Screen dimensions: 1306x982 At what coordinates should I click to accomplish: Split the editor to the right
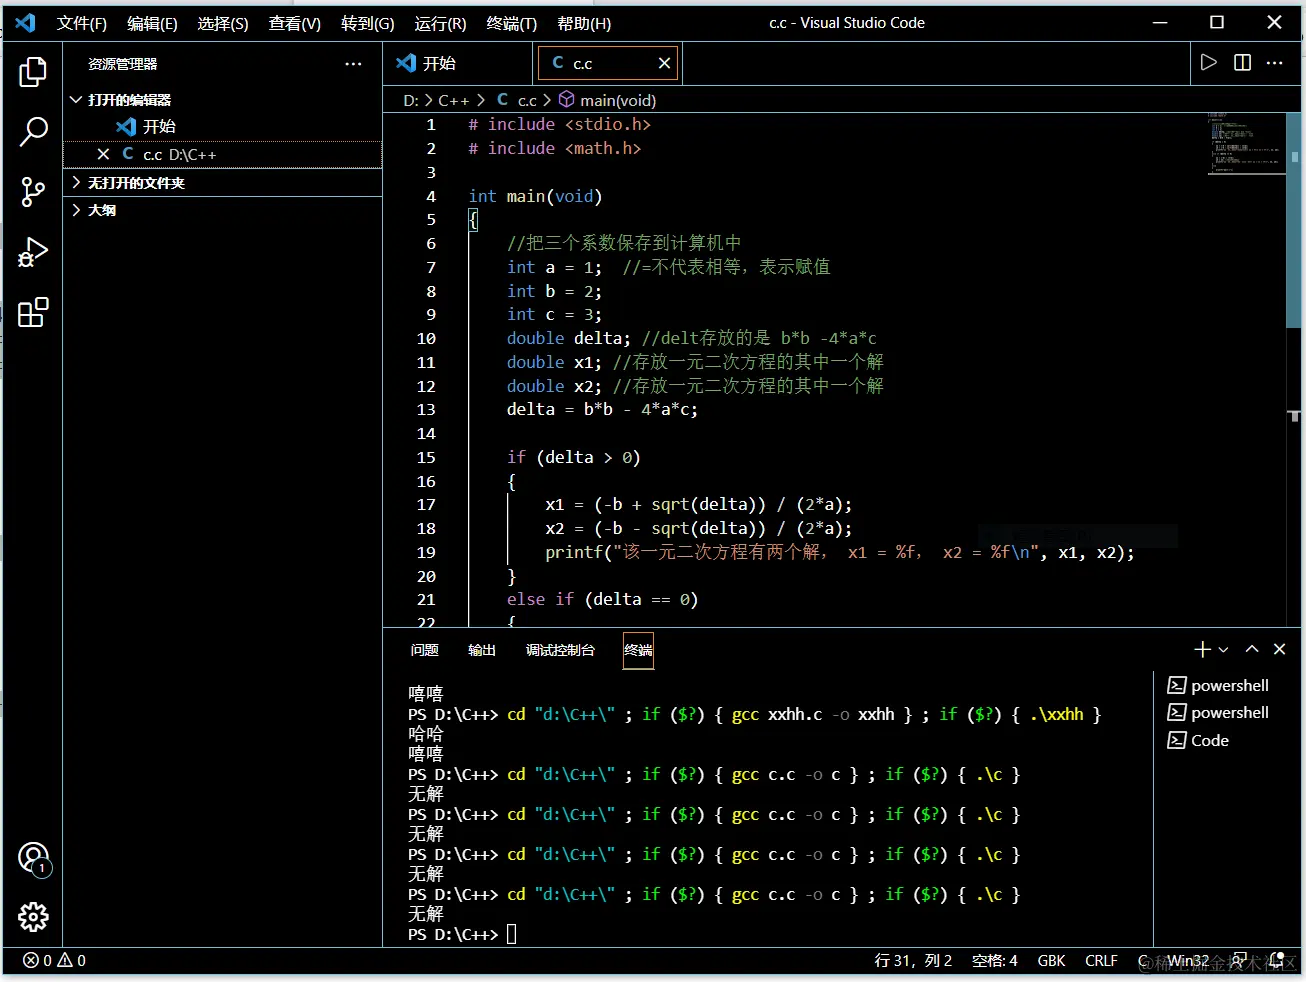tap(1242, 63)
